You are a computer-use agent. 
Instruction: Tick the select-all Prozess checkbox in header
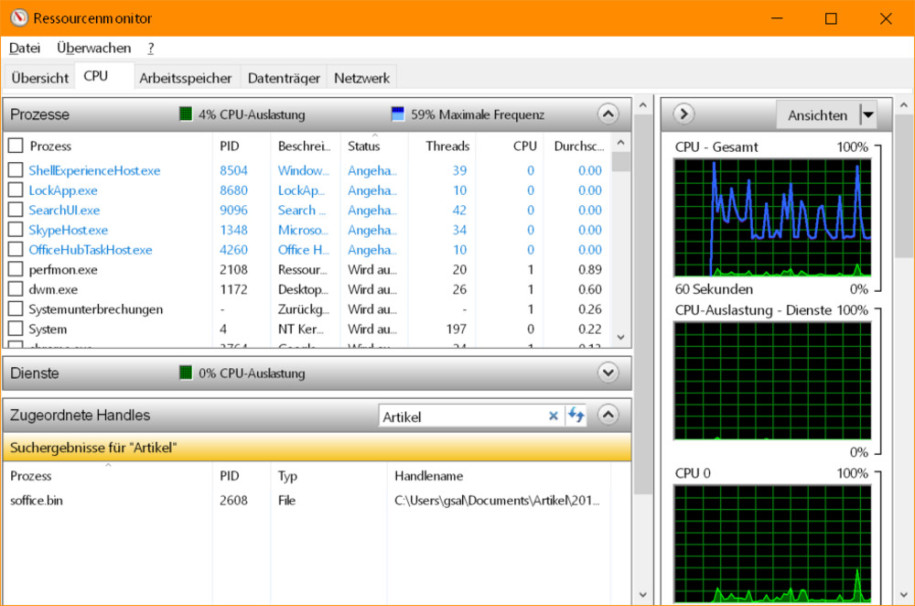16,145
